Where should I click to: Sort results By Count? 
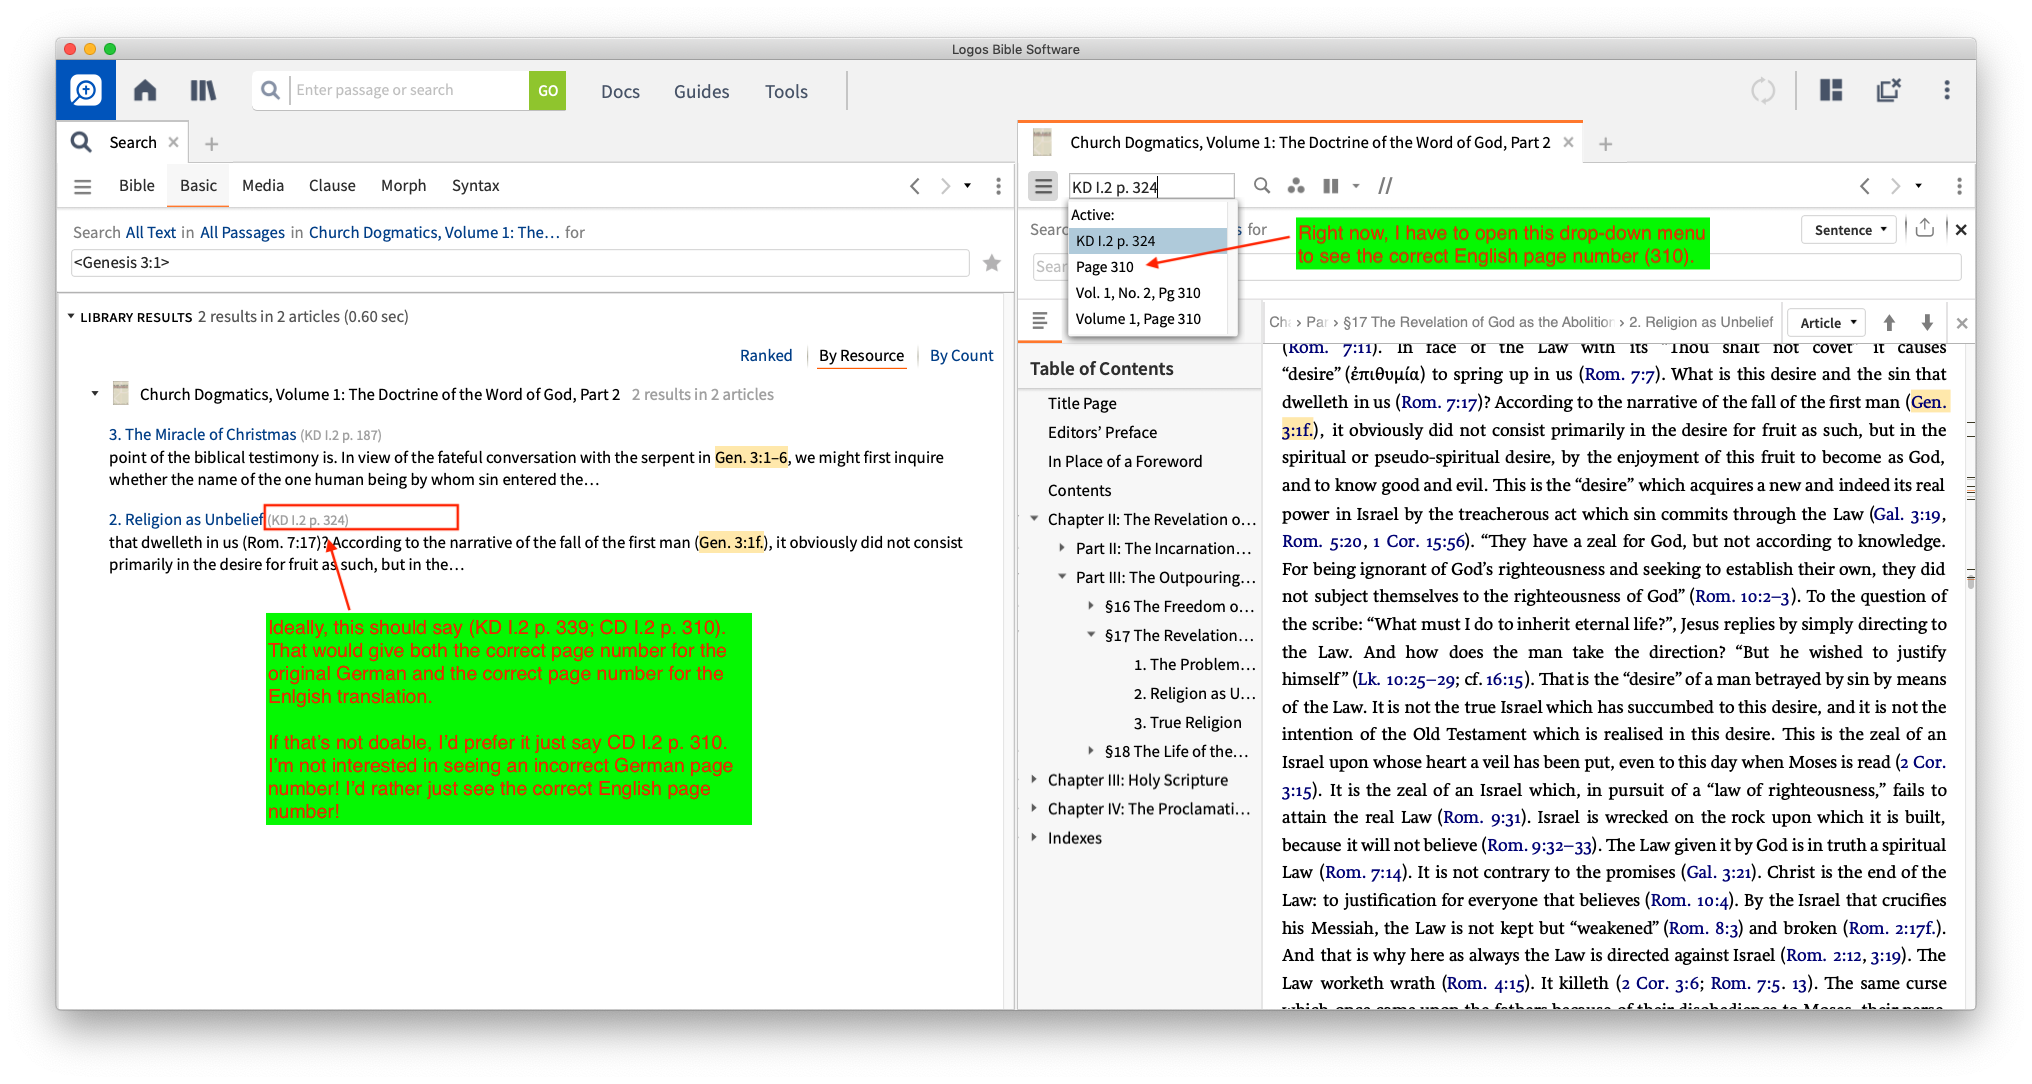coord(961,356)
